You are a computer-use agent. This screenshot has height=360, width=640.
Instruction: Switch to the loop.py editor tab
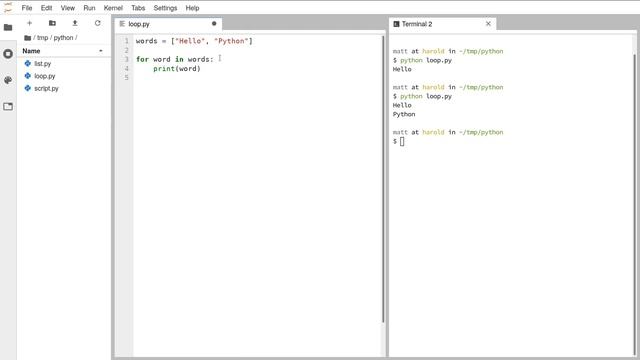[x=168, y=24]
